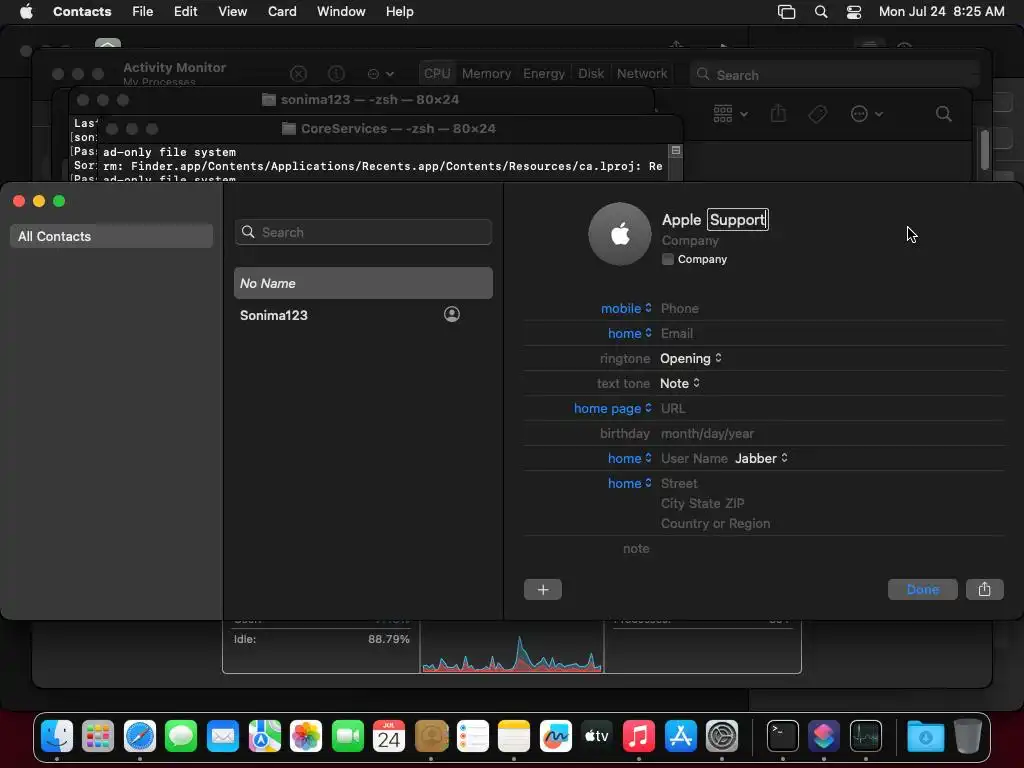Click the add field plus button
This screenshot has width=1024, height=768.
point(543,590)
